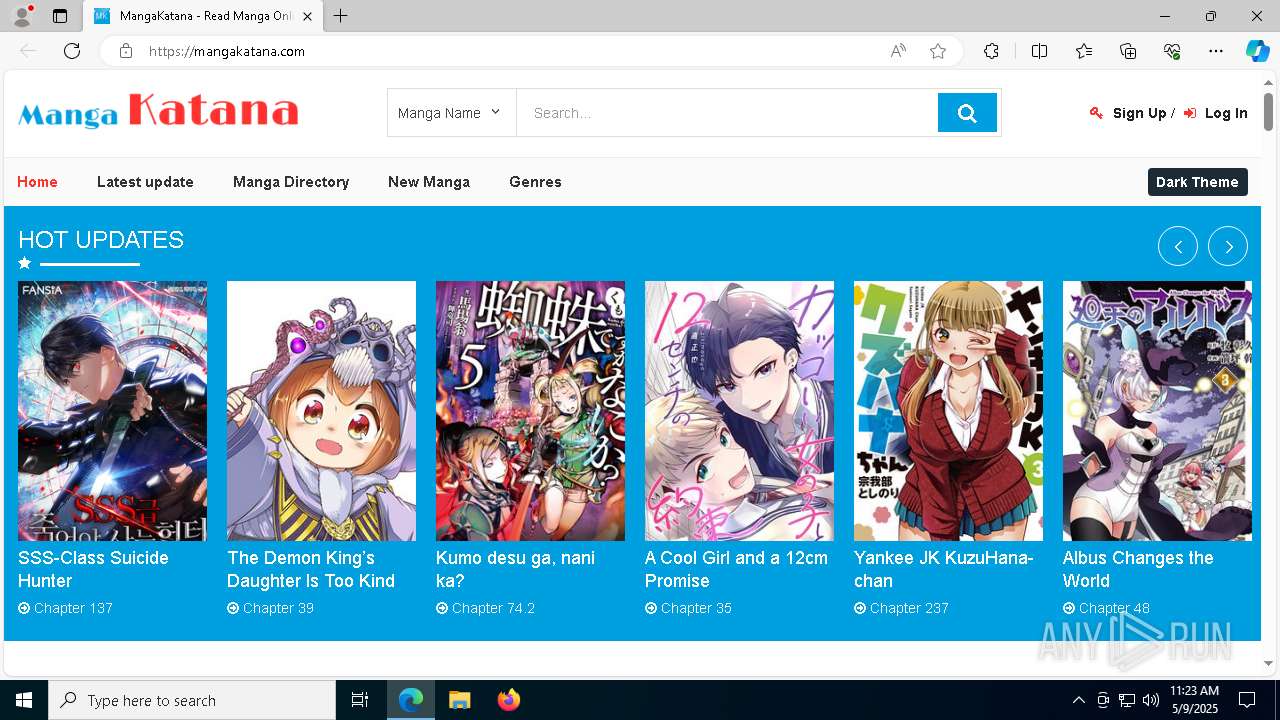Open the Collections icon
Screen dimensions: 1280x720
click(x=1128, y=51)
